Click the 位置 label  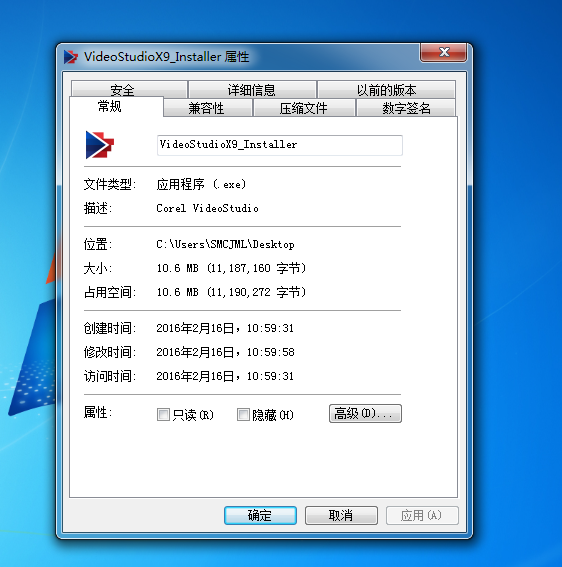98,244
